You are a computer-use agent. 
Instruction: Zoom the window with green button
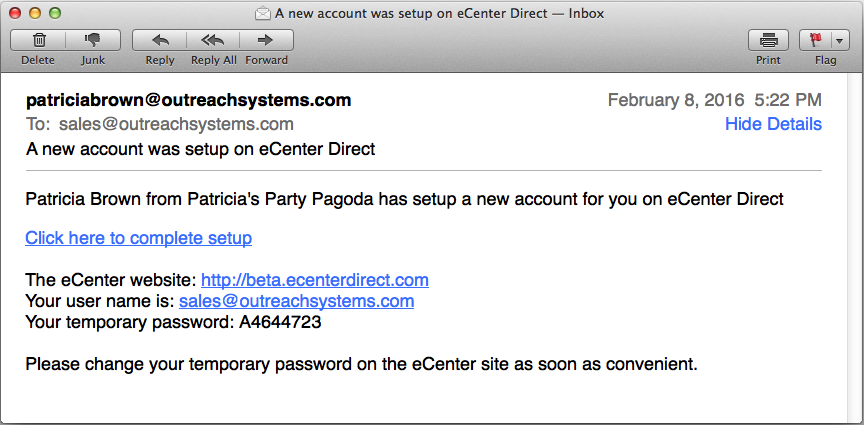click(x=55, y=14)
